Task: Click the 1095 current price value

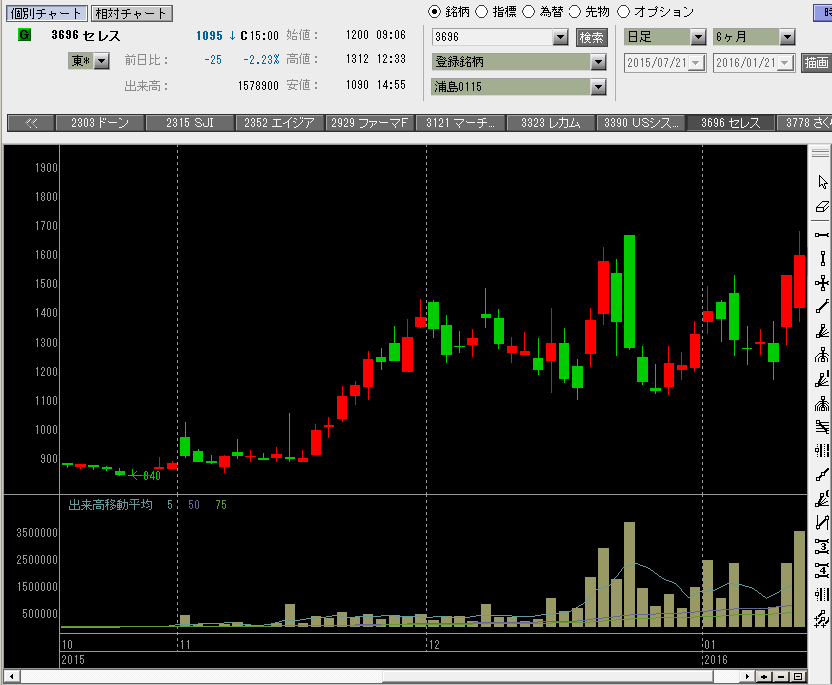Action: [209, 36]
